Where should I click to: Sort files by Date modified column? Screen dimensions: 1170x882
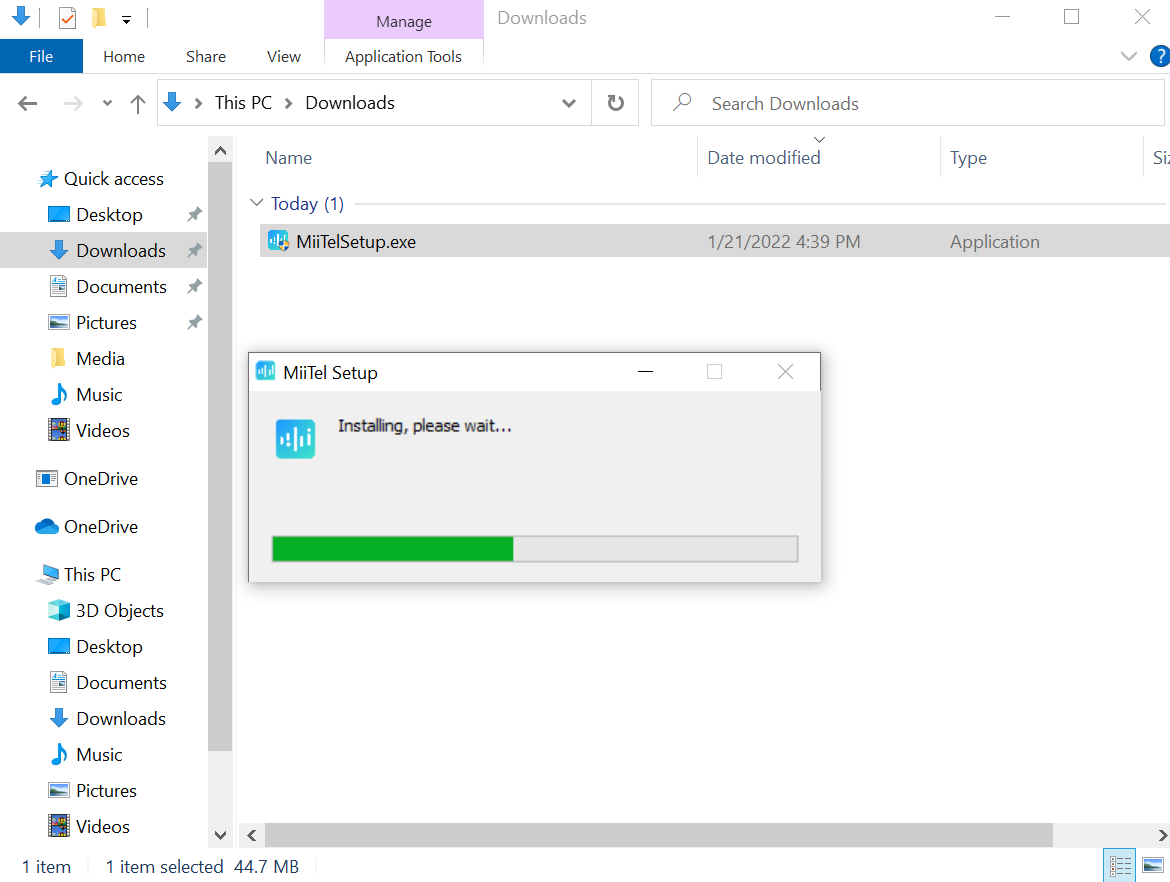tap(763, 157)
